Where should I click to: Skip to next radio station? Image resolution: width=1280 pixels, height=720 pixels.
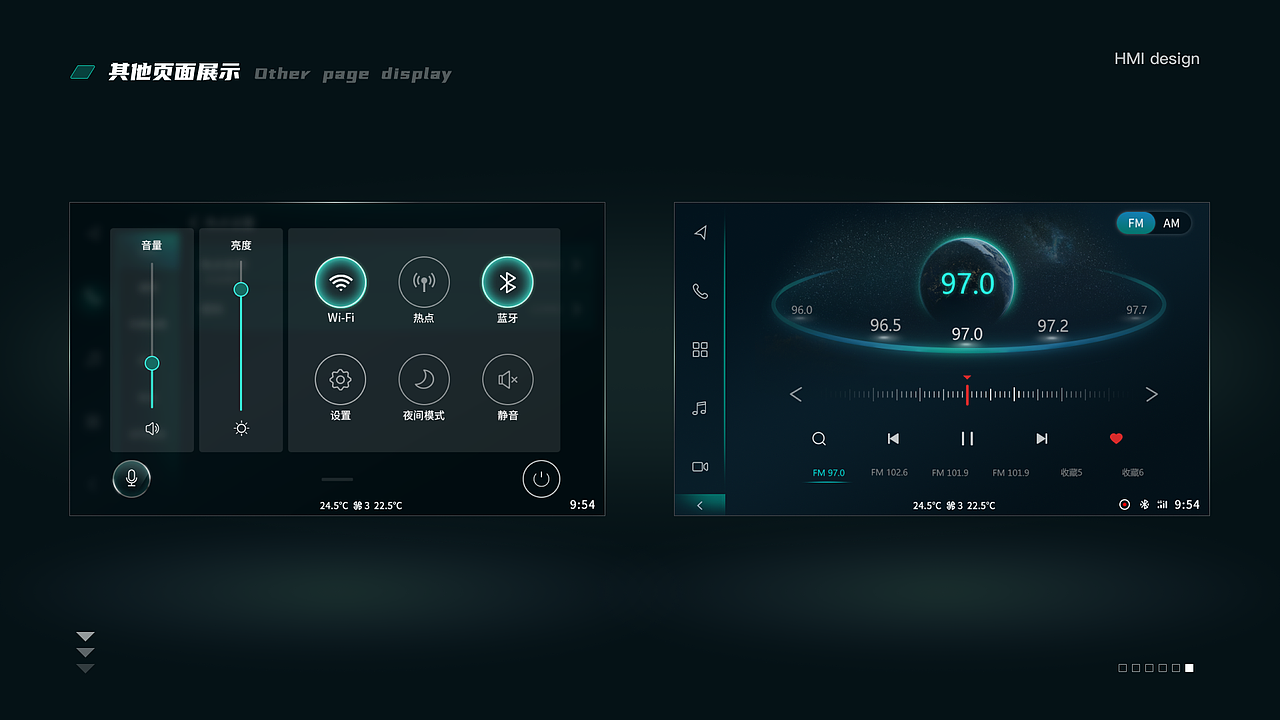point(1042,439)
